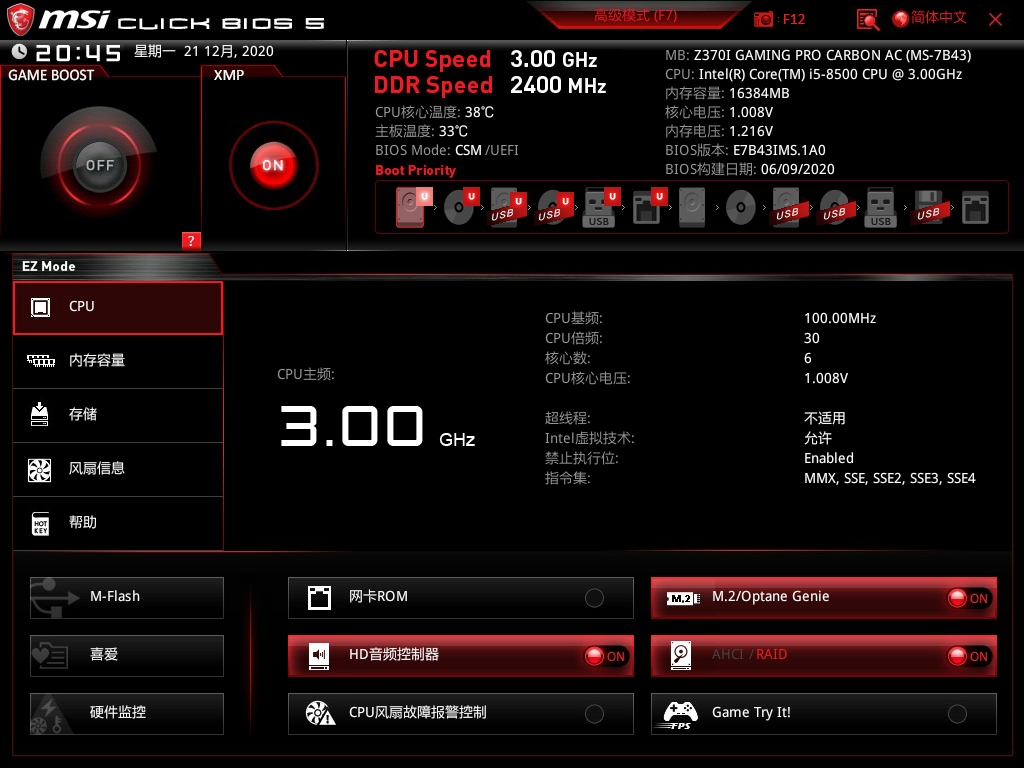Click the 20:45 time display
Screen dimensions: 1024x768
click(78, 52)
